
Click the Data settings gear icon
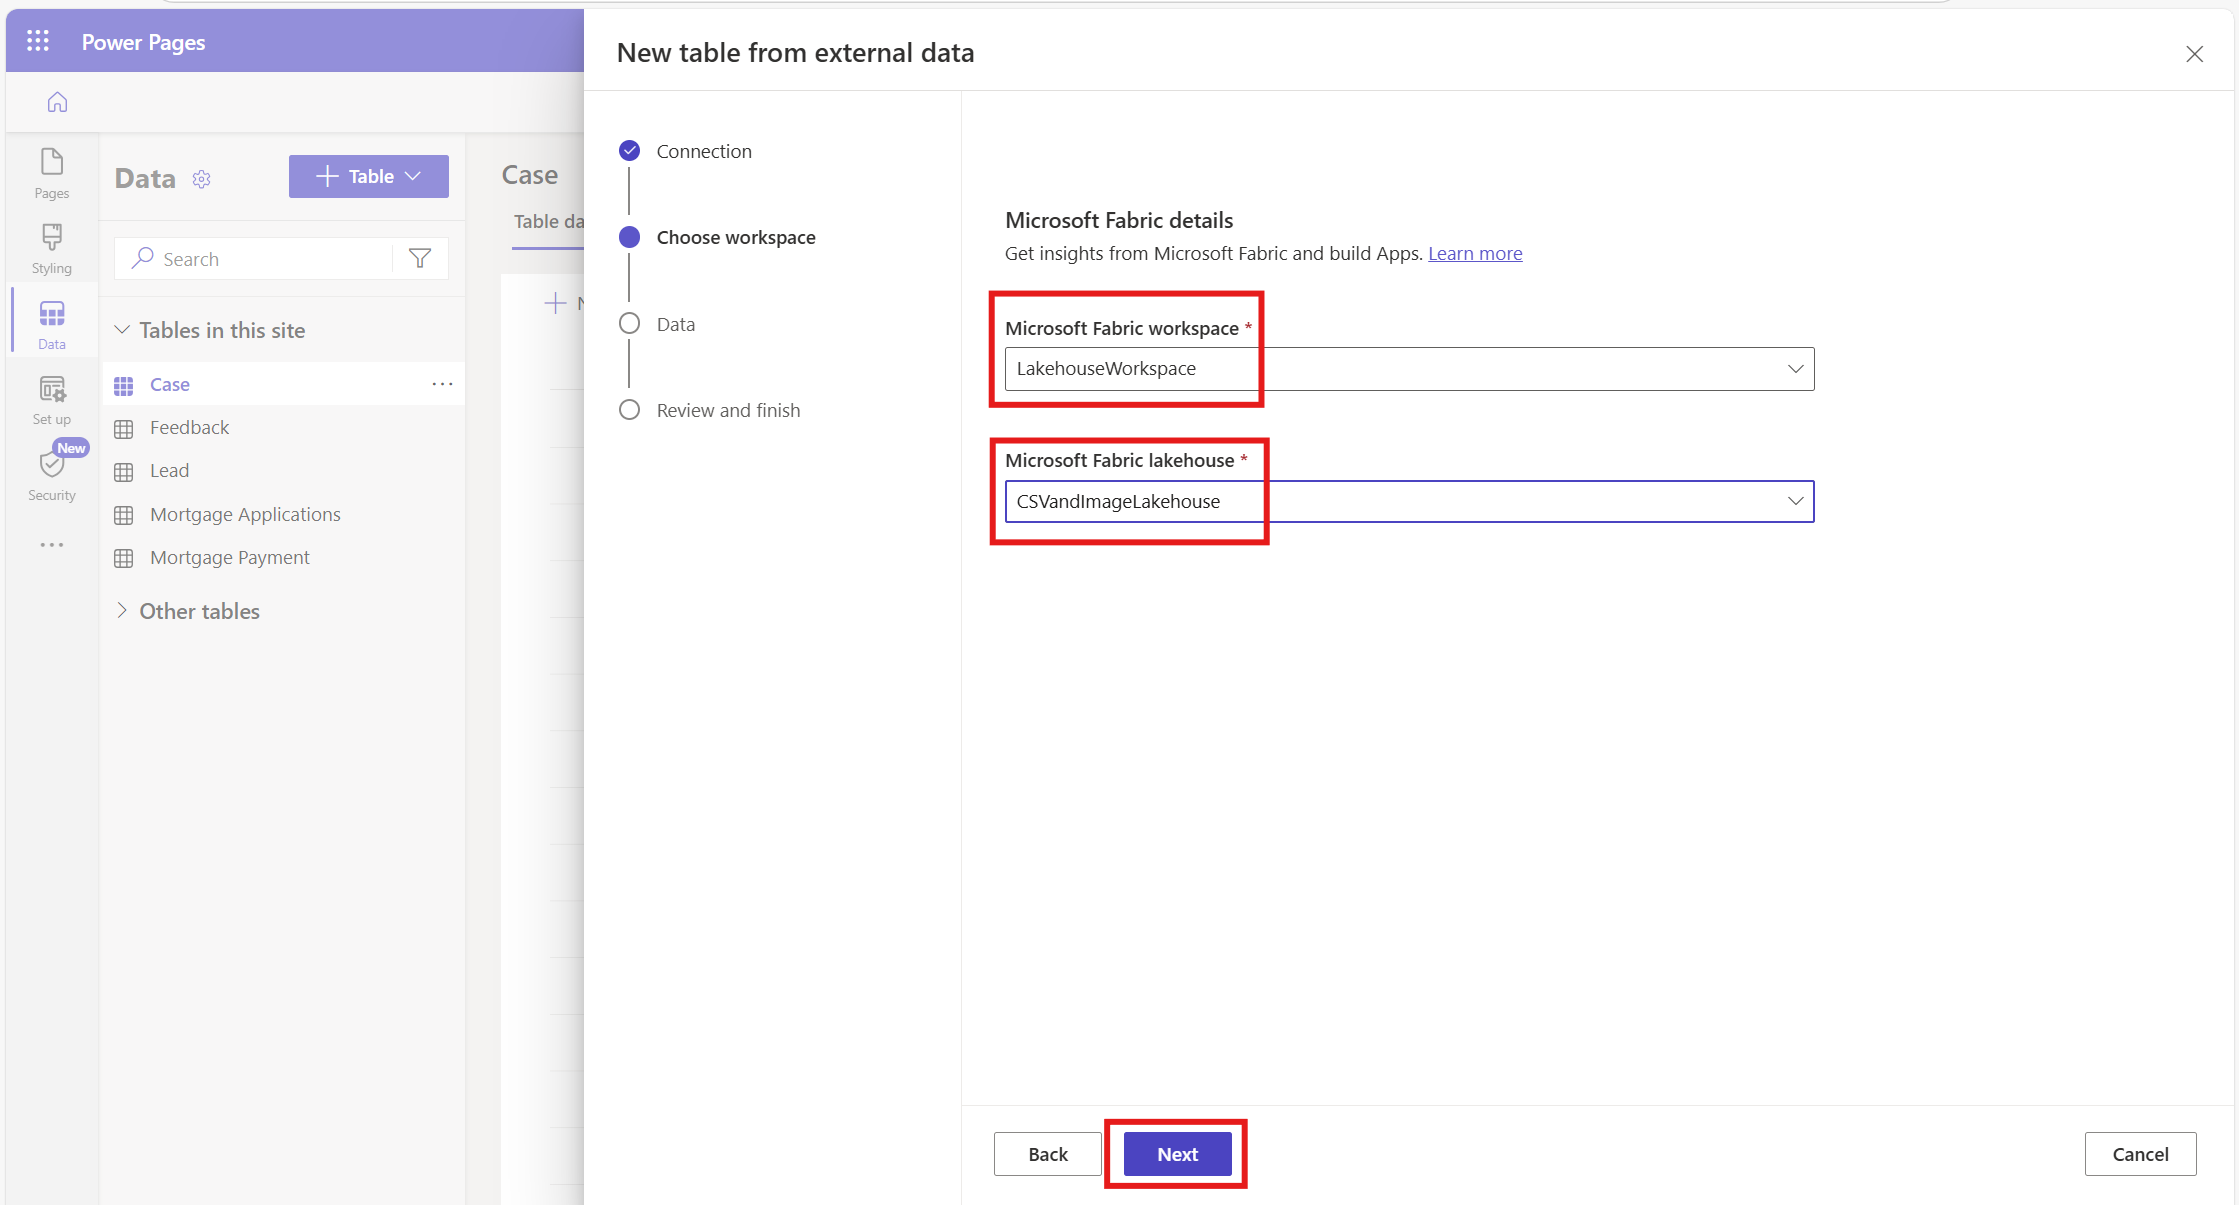click(202, 179)
